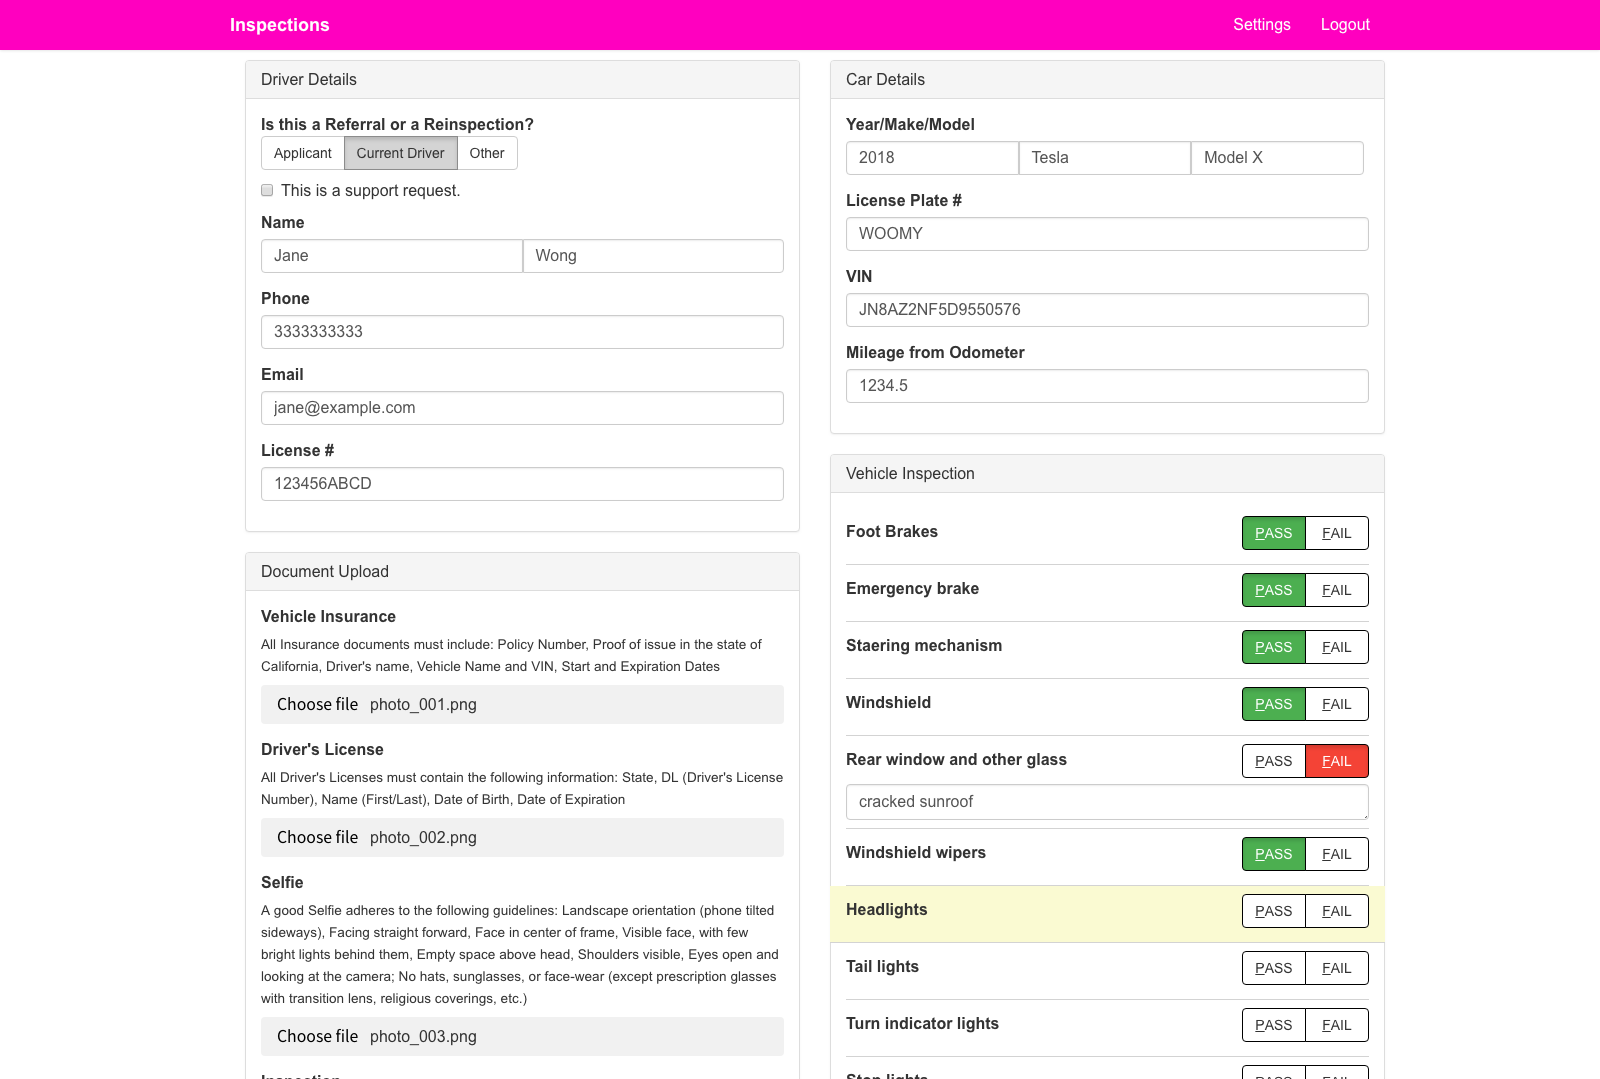Image resolution: width=1600 pixels, height=1079 pixels.
Task: Select the Applicant option
Action: point(302,153)
